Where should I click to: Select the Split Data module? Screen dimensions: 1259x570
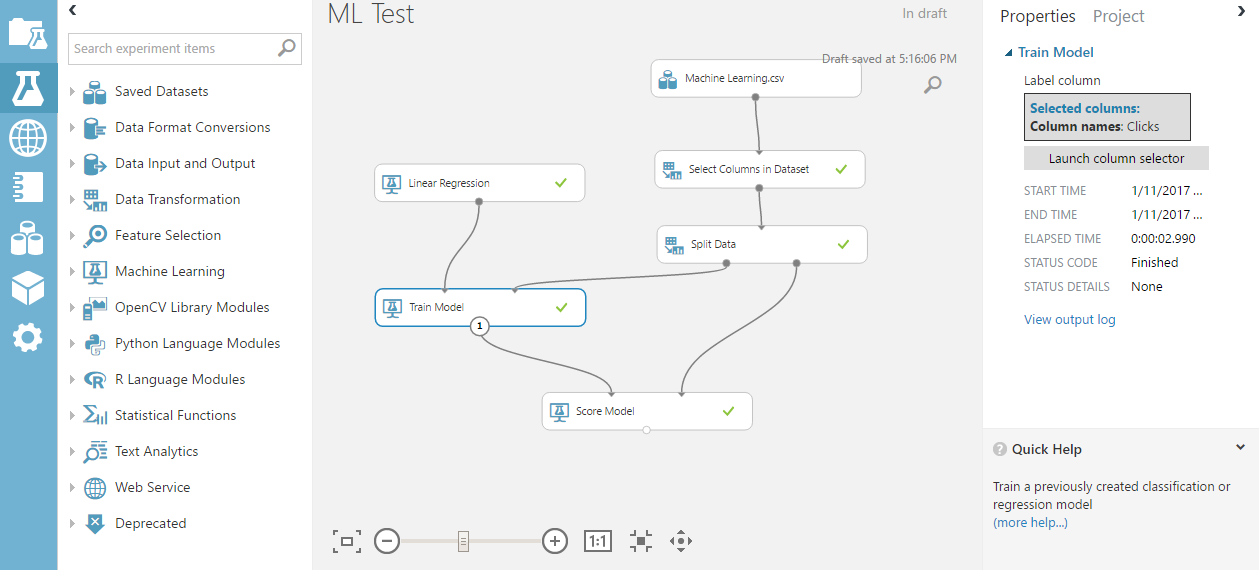click(762, 244)
